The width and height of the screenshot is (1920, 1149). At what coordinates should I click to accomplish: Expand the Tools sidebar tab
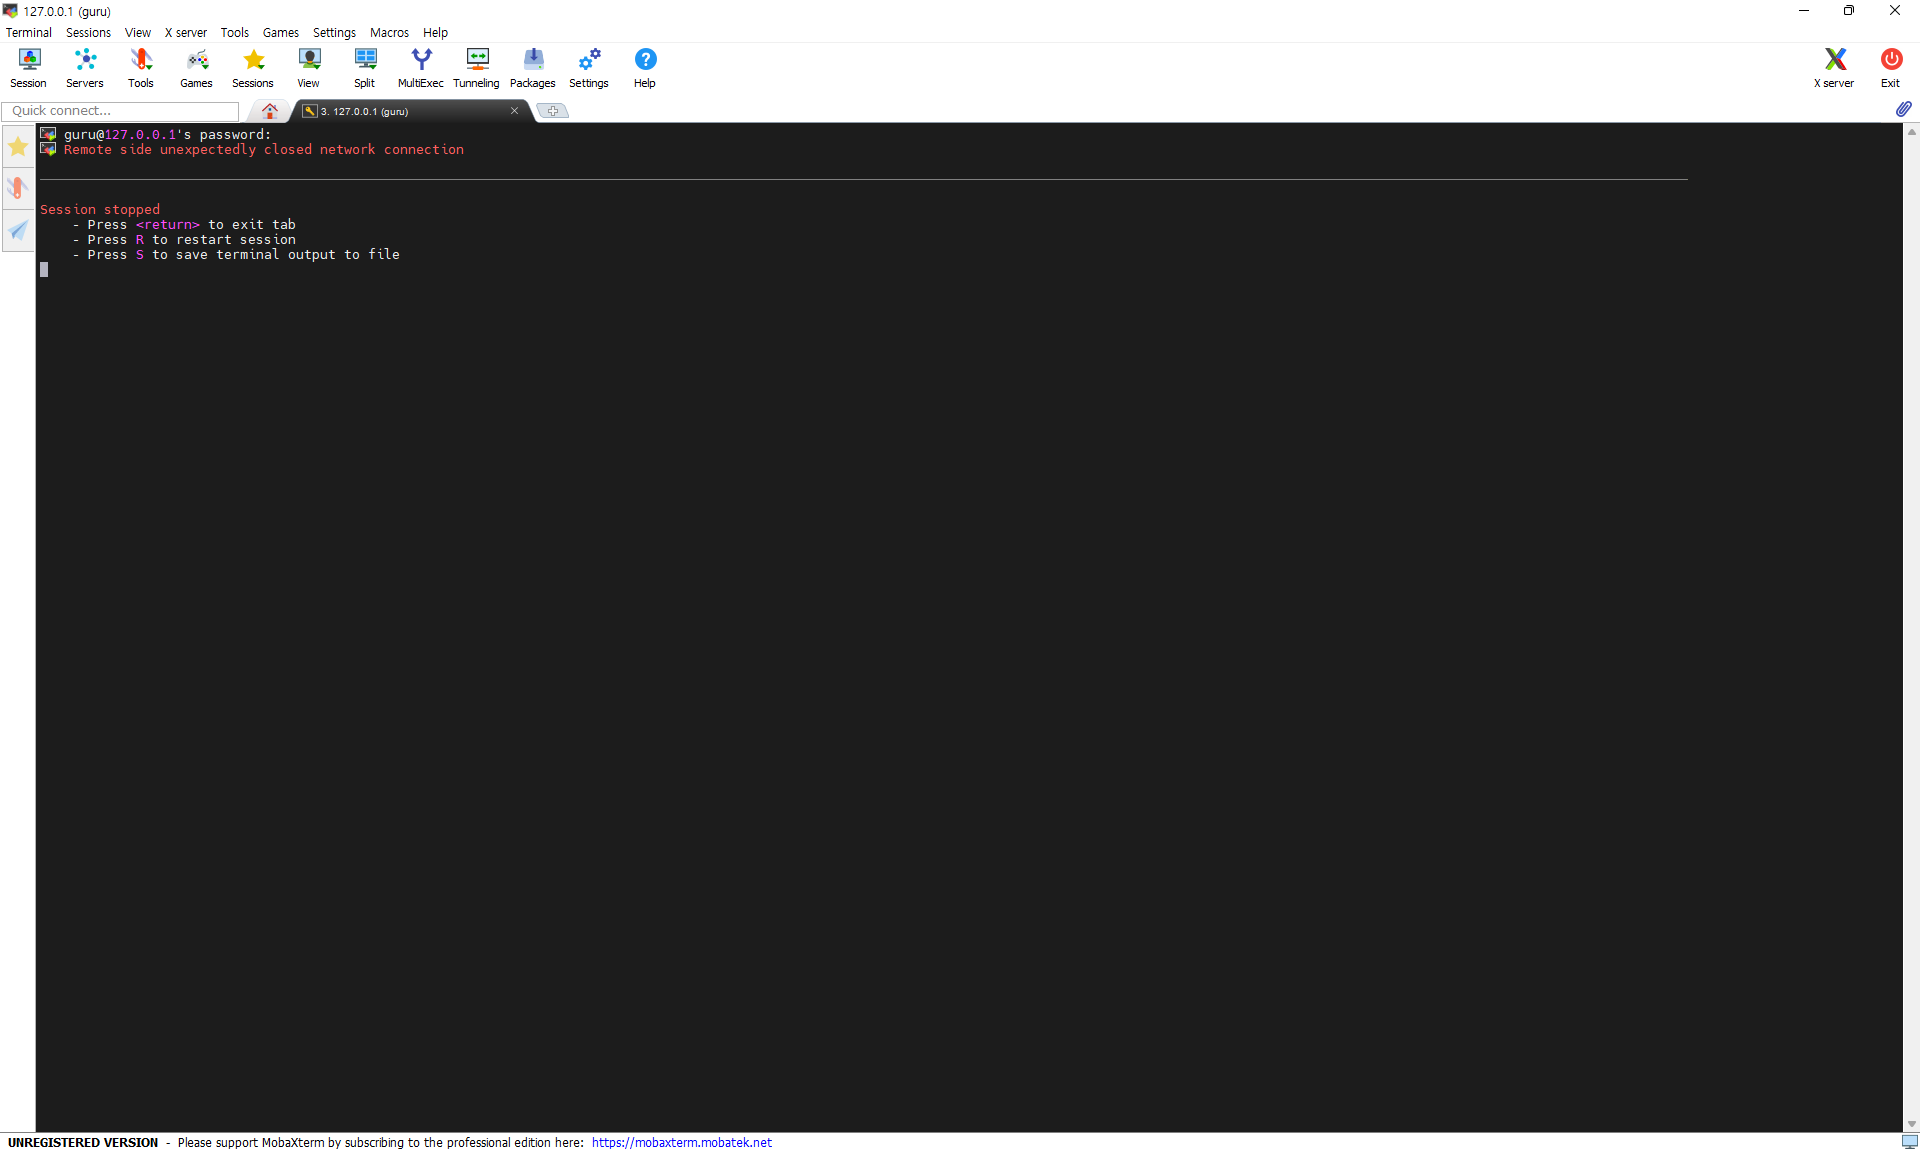(18, 188)
